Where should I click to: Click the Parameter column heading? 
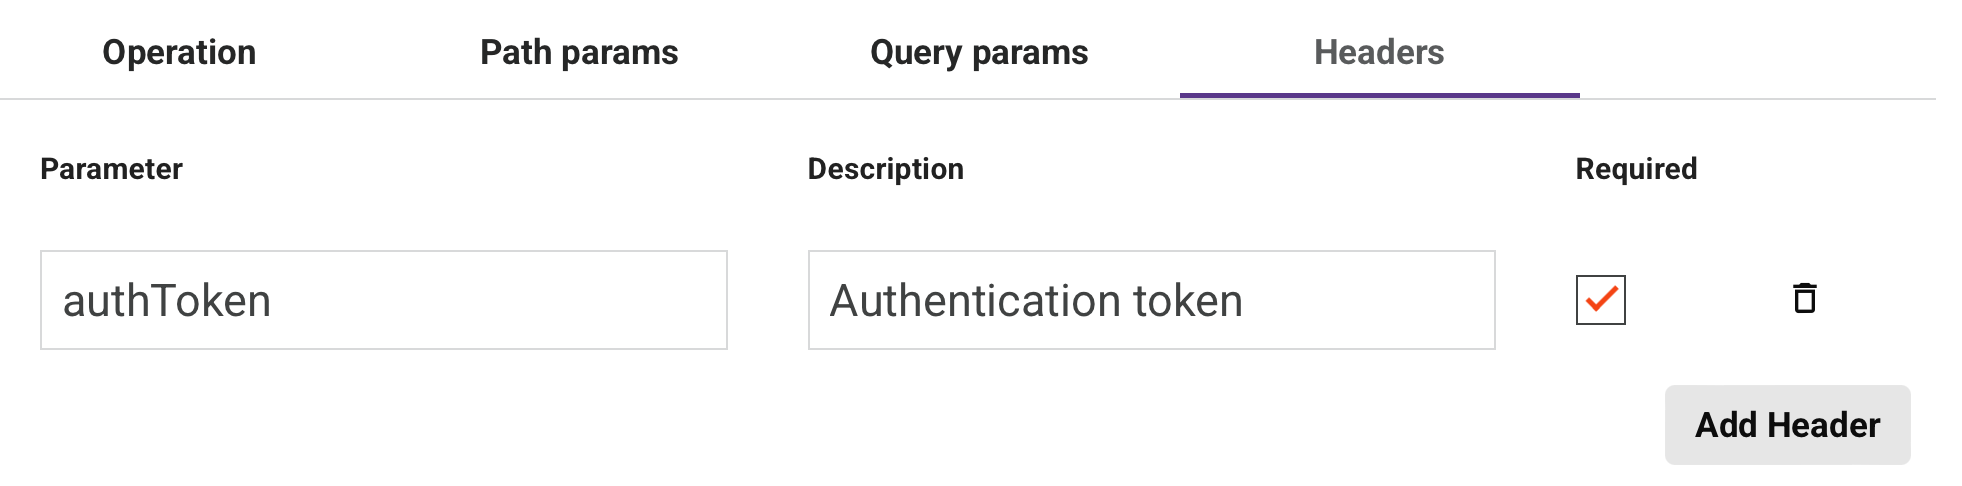111,169
